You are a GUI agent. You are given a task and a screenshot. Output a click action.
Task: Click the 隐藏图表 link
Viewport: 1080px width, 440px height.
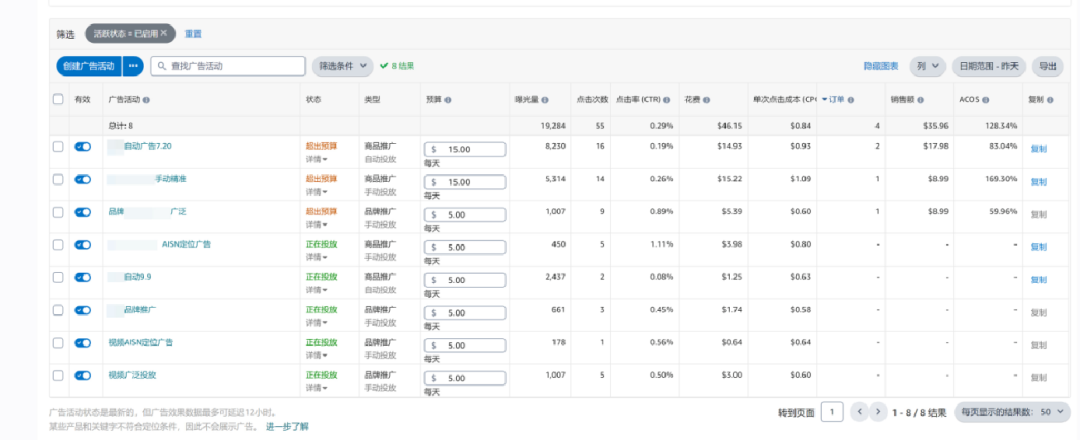click(881, 66)
